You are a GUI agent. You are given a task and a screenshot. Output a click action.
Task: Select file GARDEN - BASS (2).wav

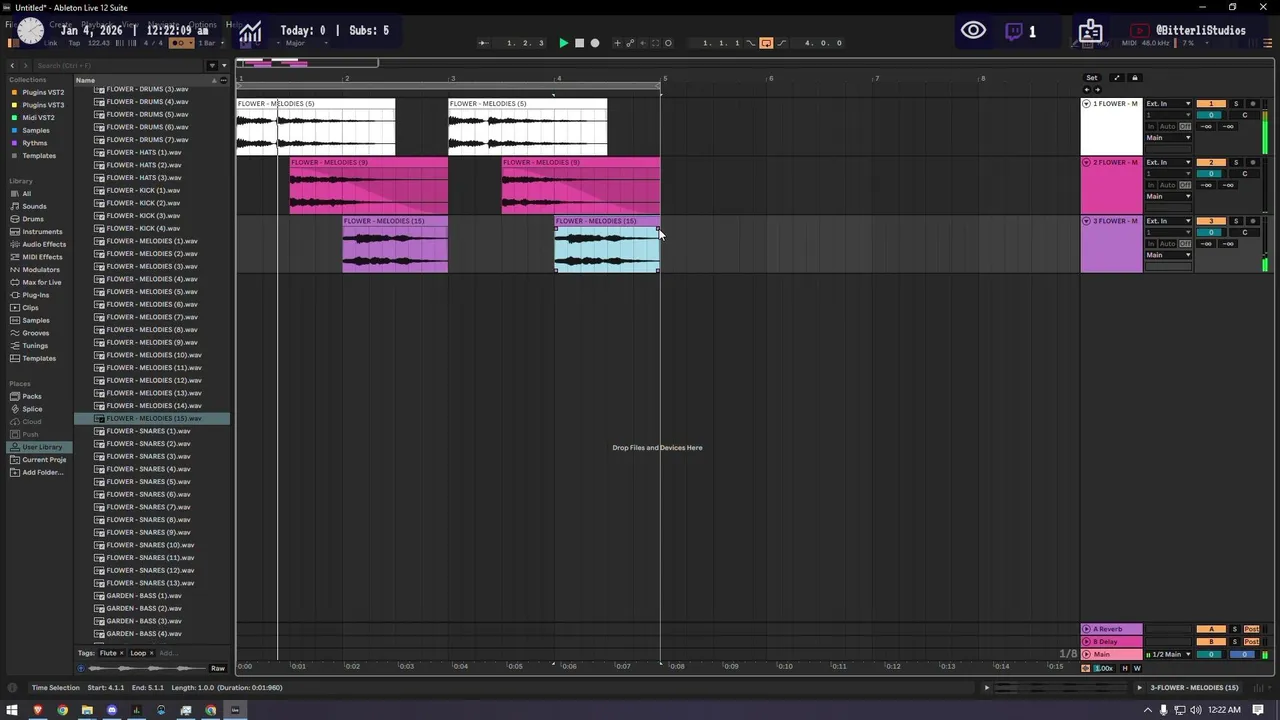pyautogui.click(x=144, y=608)
